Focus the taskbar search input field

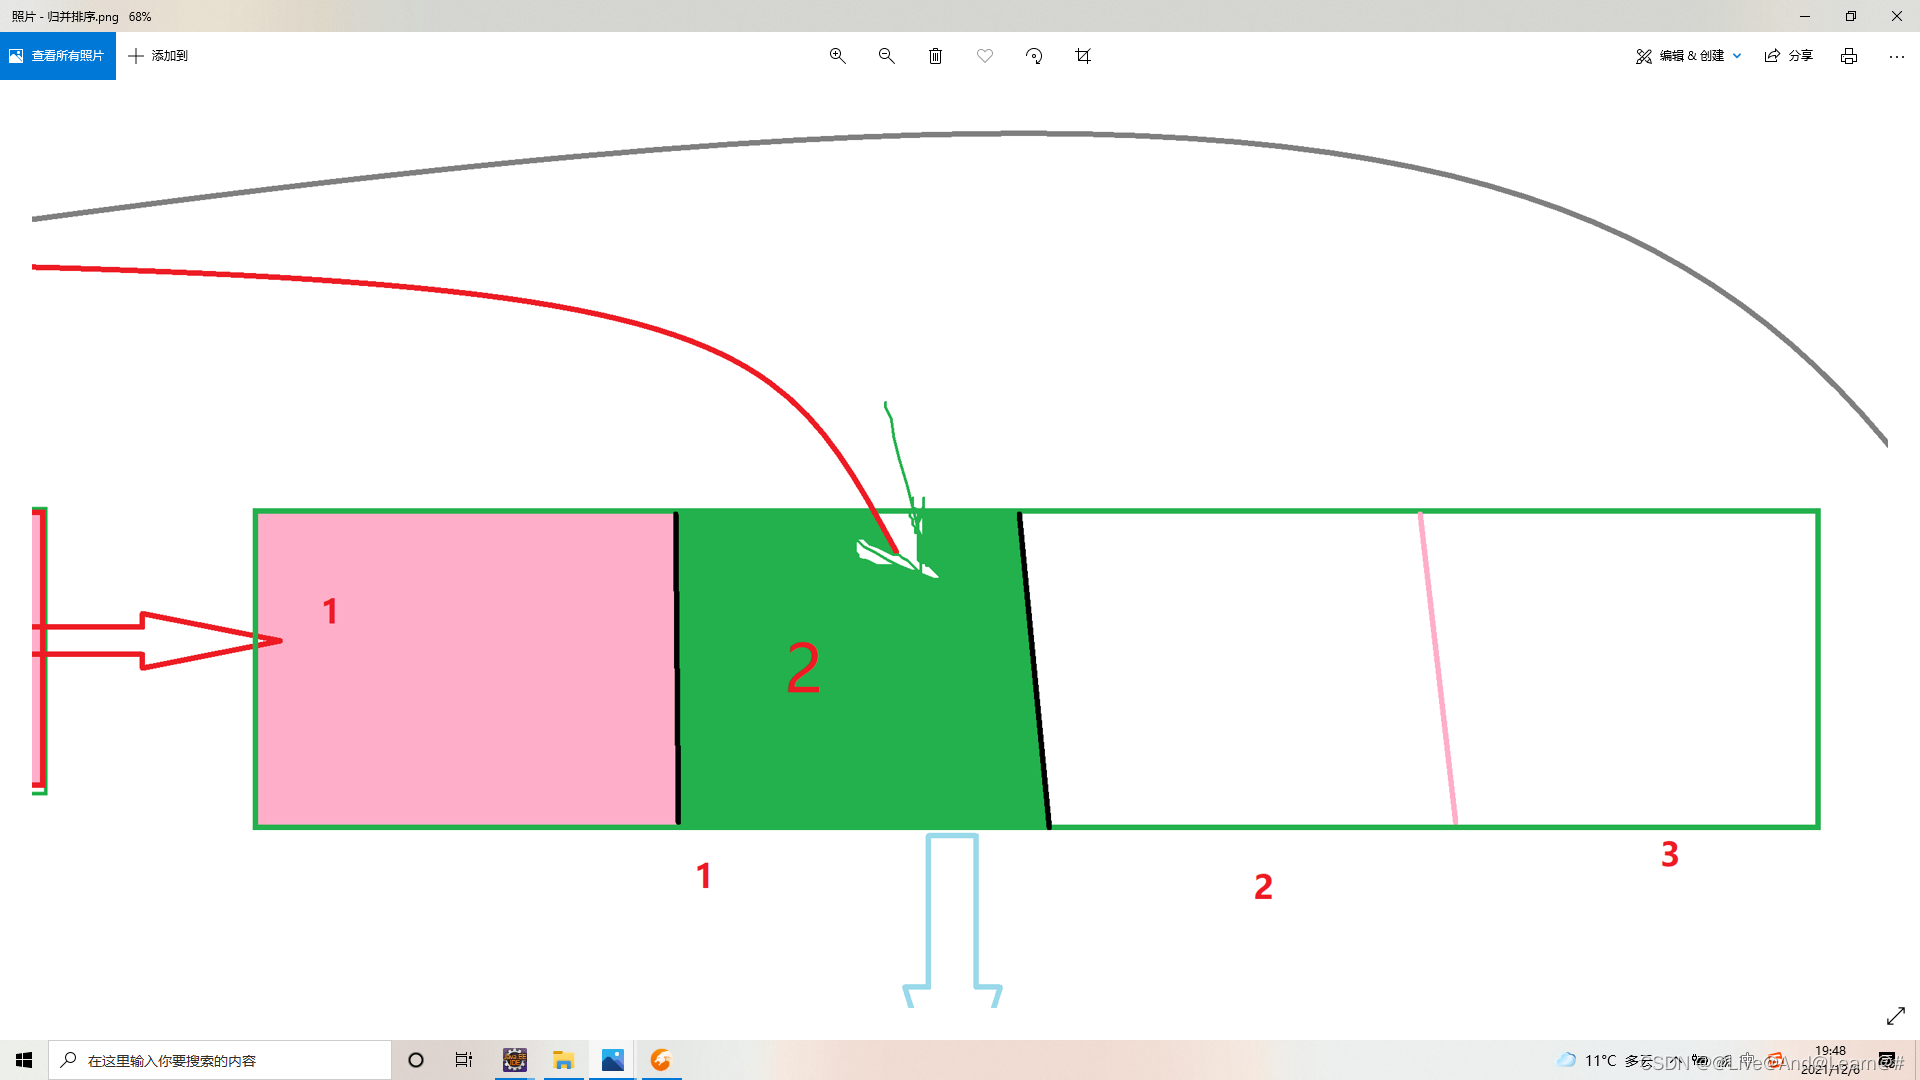(220, 1060)
